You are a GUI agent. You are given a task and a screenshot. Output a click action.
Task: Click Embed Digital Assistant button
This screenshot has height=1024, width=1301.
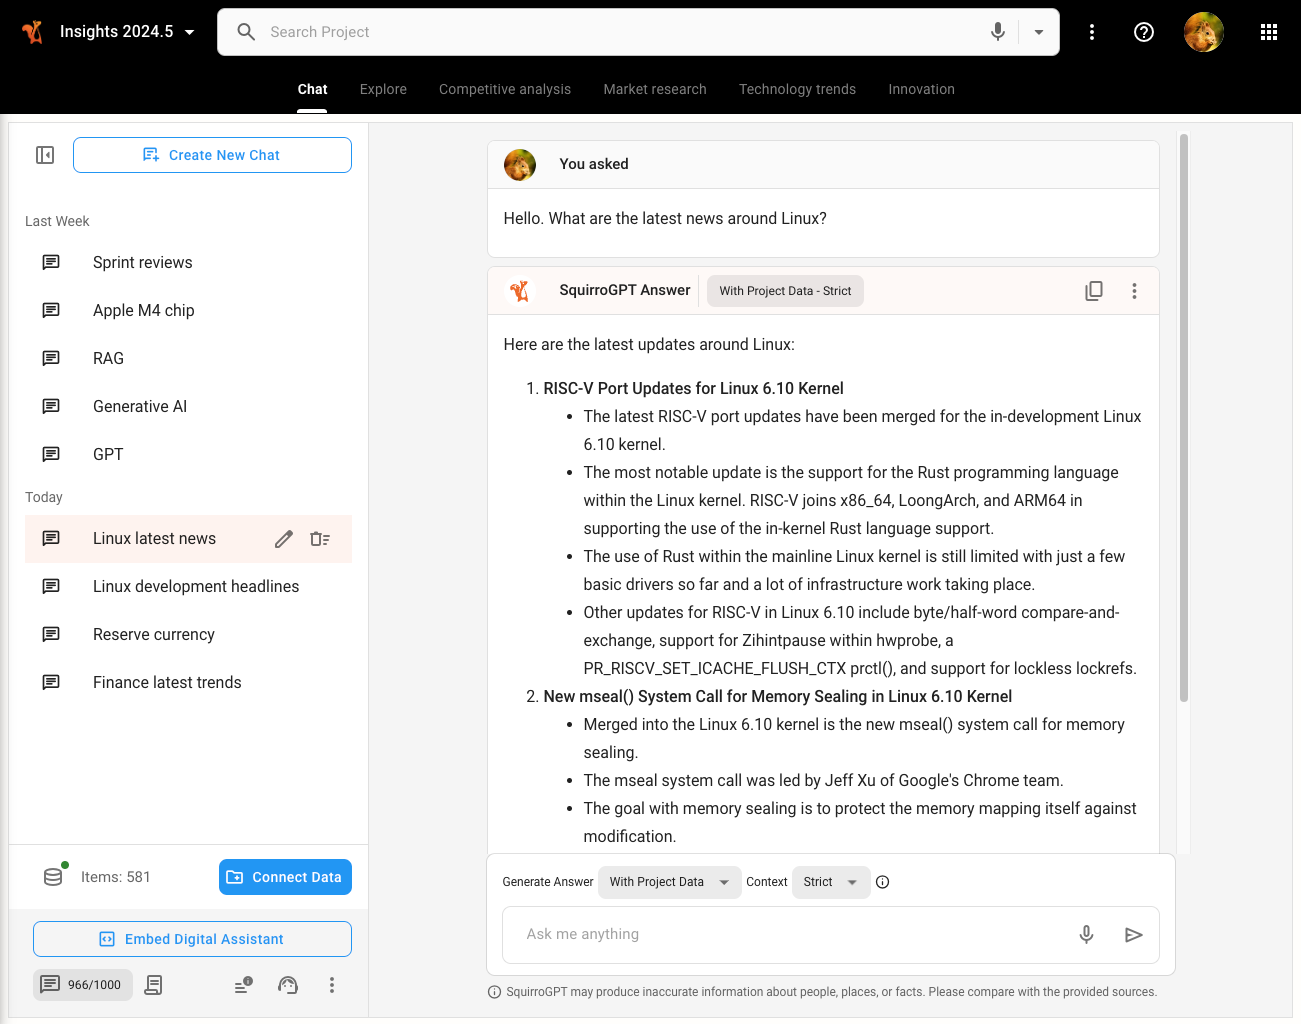click(192, 939)
